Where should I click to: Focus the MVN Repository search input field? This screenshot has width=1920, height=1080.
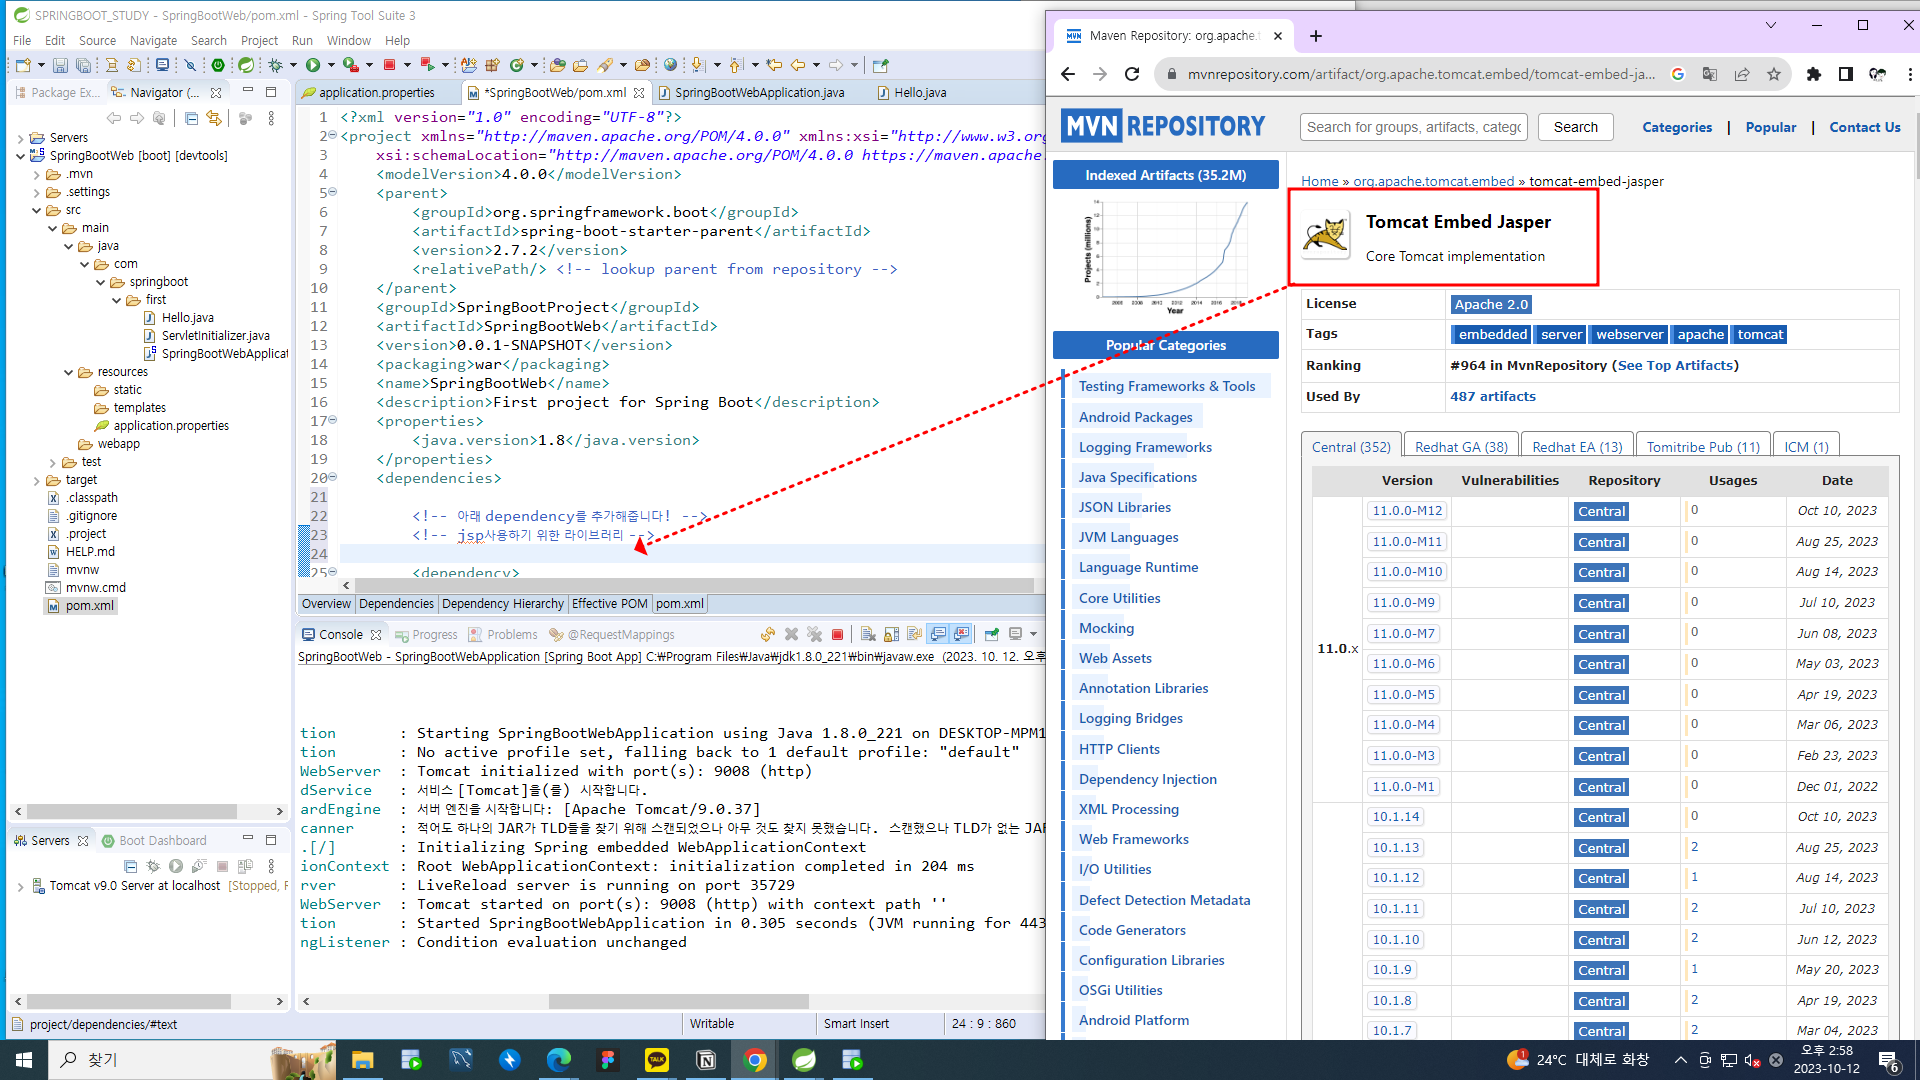click(1412, 127)
